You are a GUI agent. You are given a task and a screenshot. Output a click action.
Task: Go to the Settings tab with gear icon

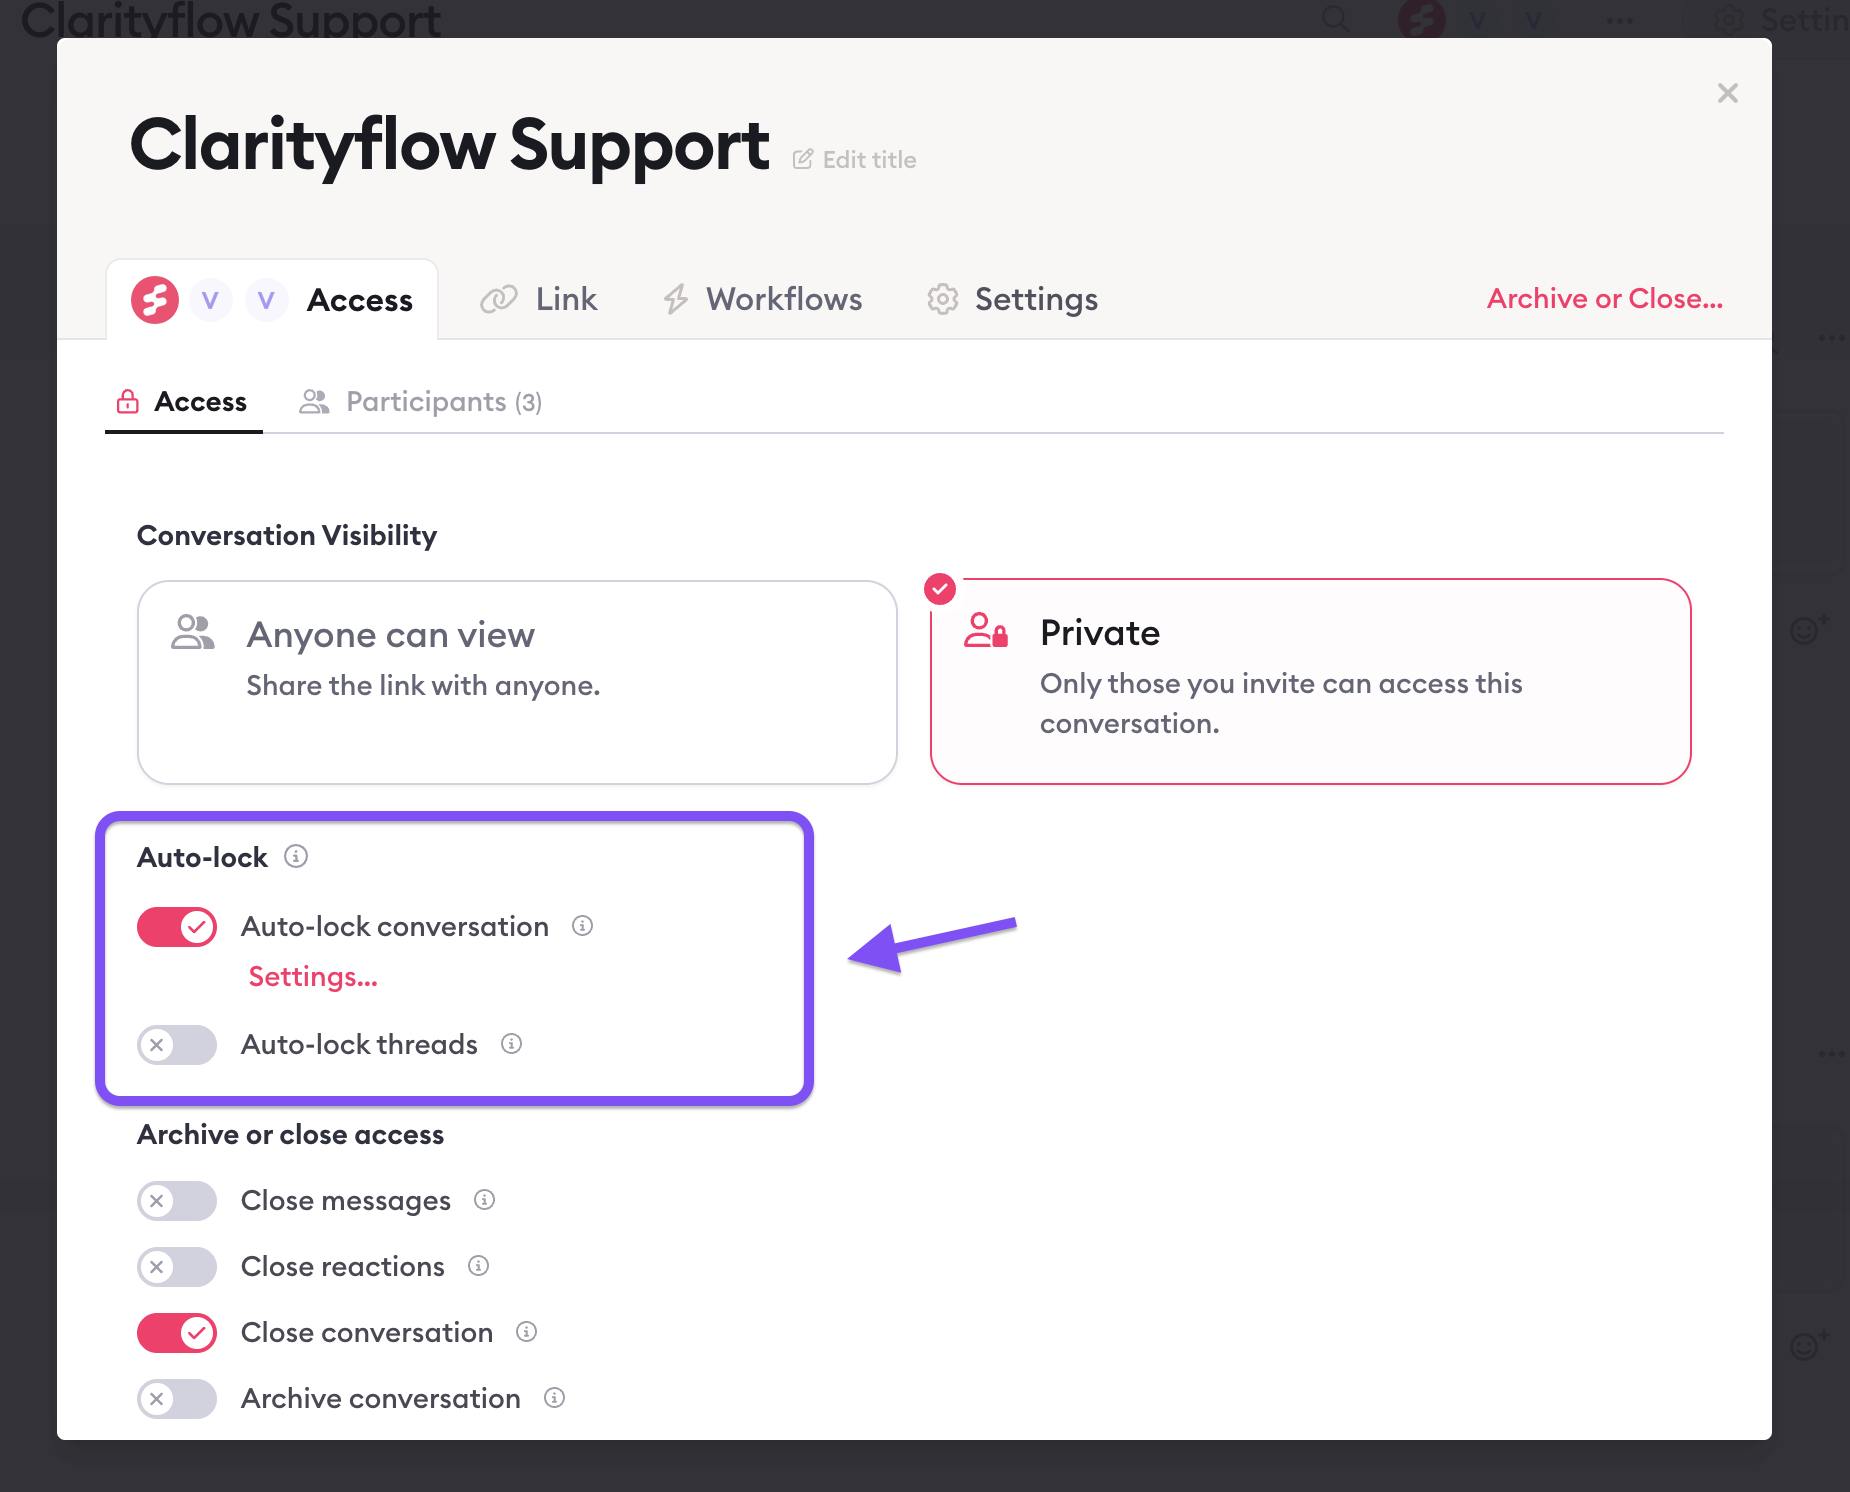(x=1012, y=299)
